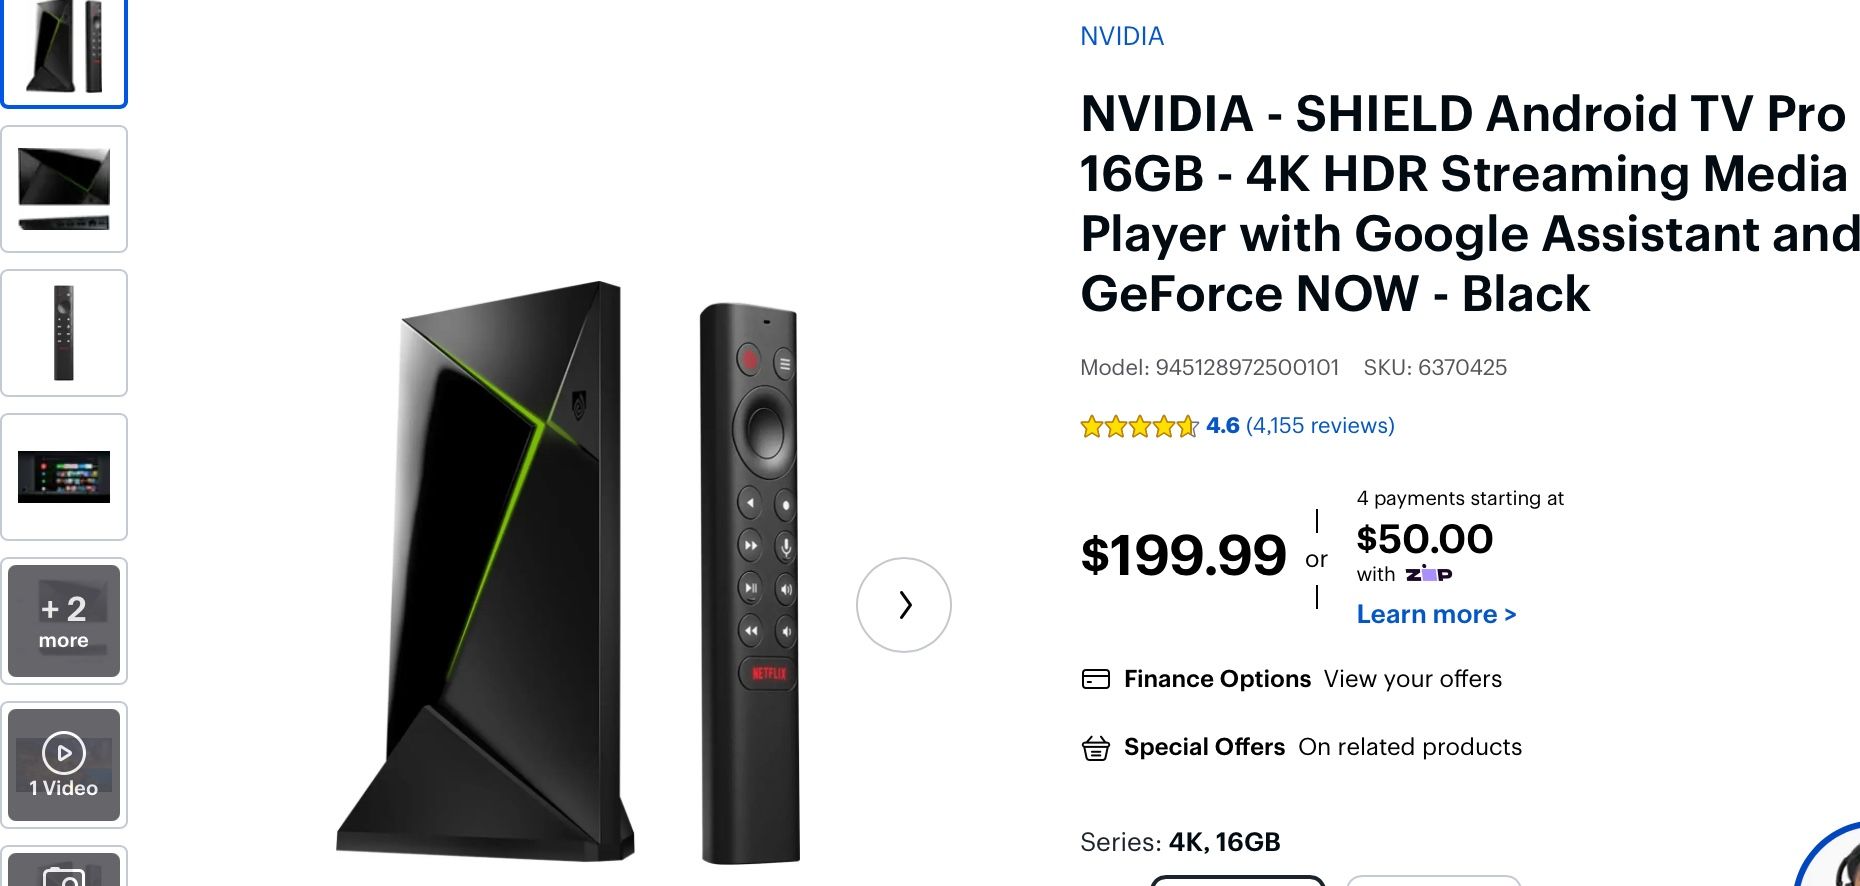1860x886 pixels.
Task: Select the second series option box
Action: coord(1433,880)
